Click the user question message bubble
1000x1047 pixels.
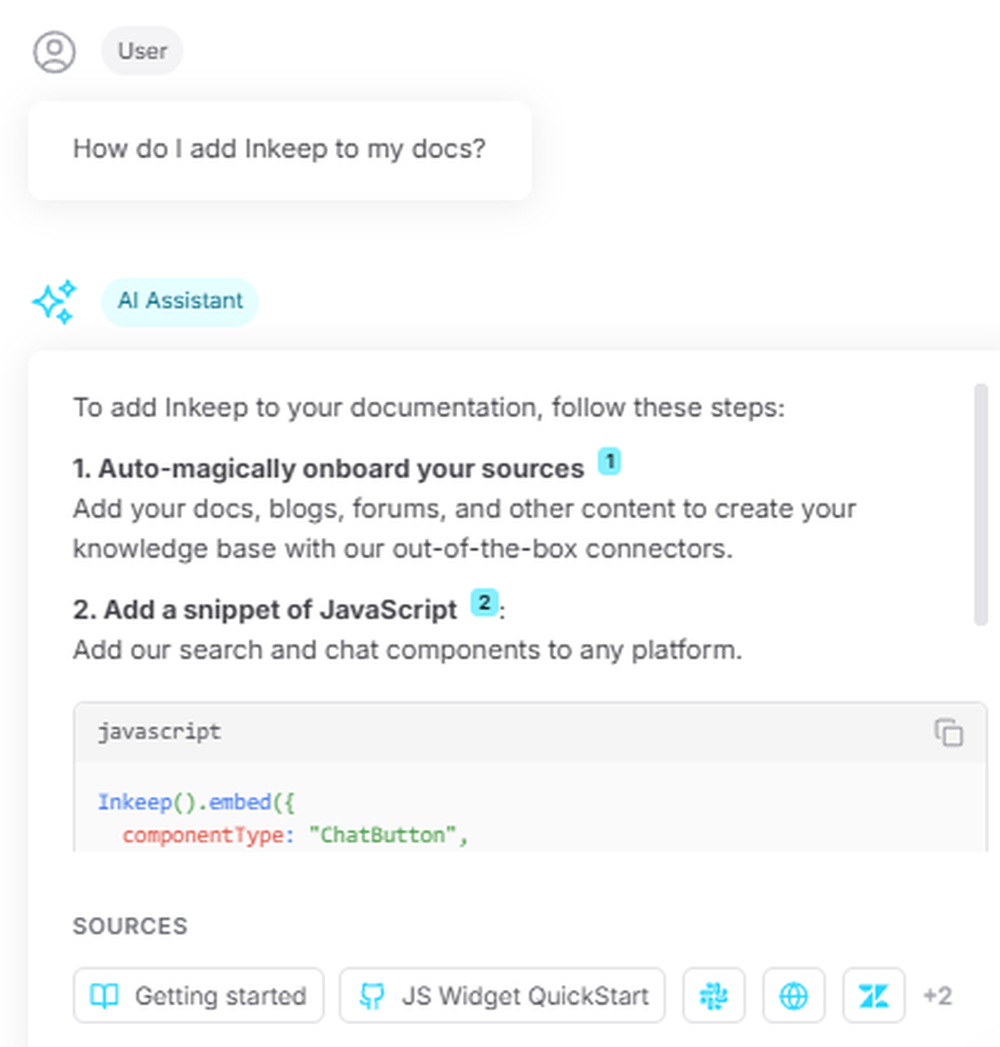279,150
